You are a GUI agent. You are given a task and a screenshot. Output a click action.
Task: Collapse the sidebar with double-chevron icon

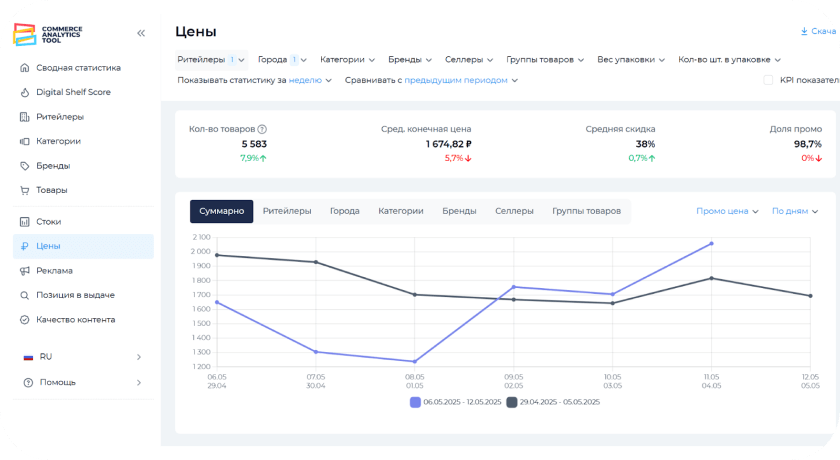point(141,33)
